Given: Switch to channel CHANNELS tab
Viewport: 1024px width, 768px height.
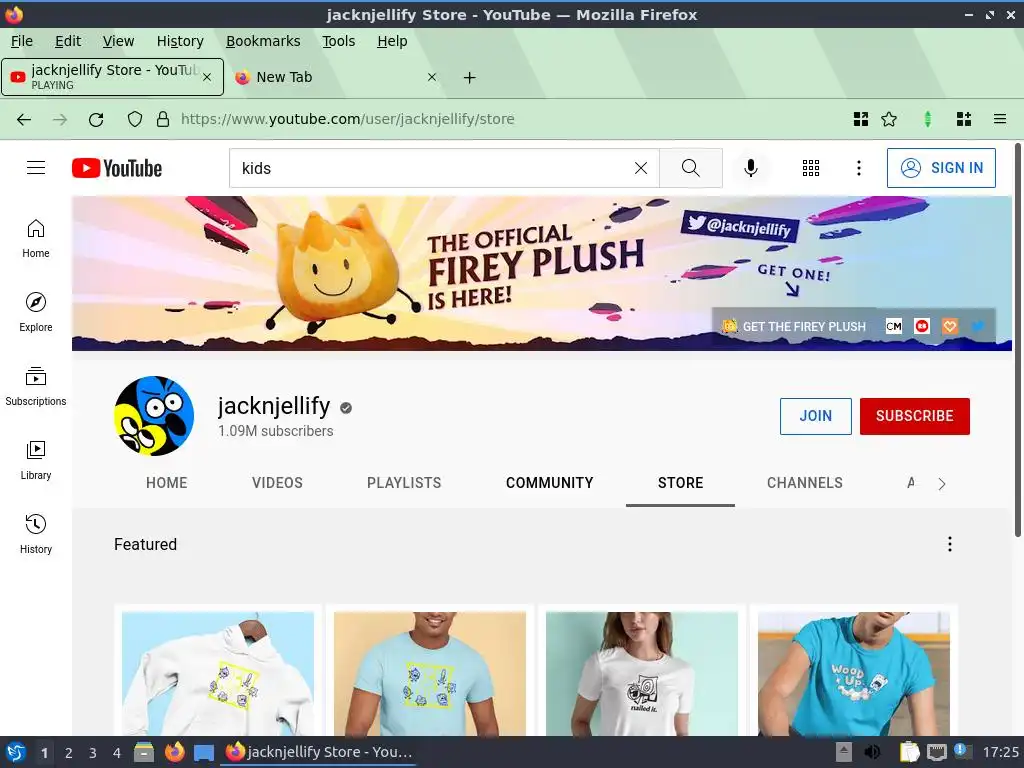Looking at the screenshot, I should [805, 483].
